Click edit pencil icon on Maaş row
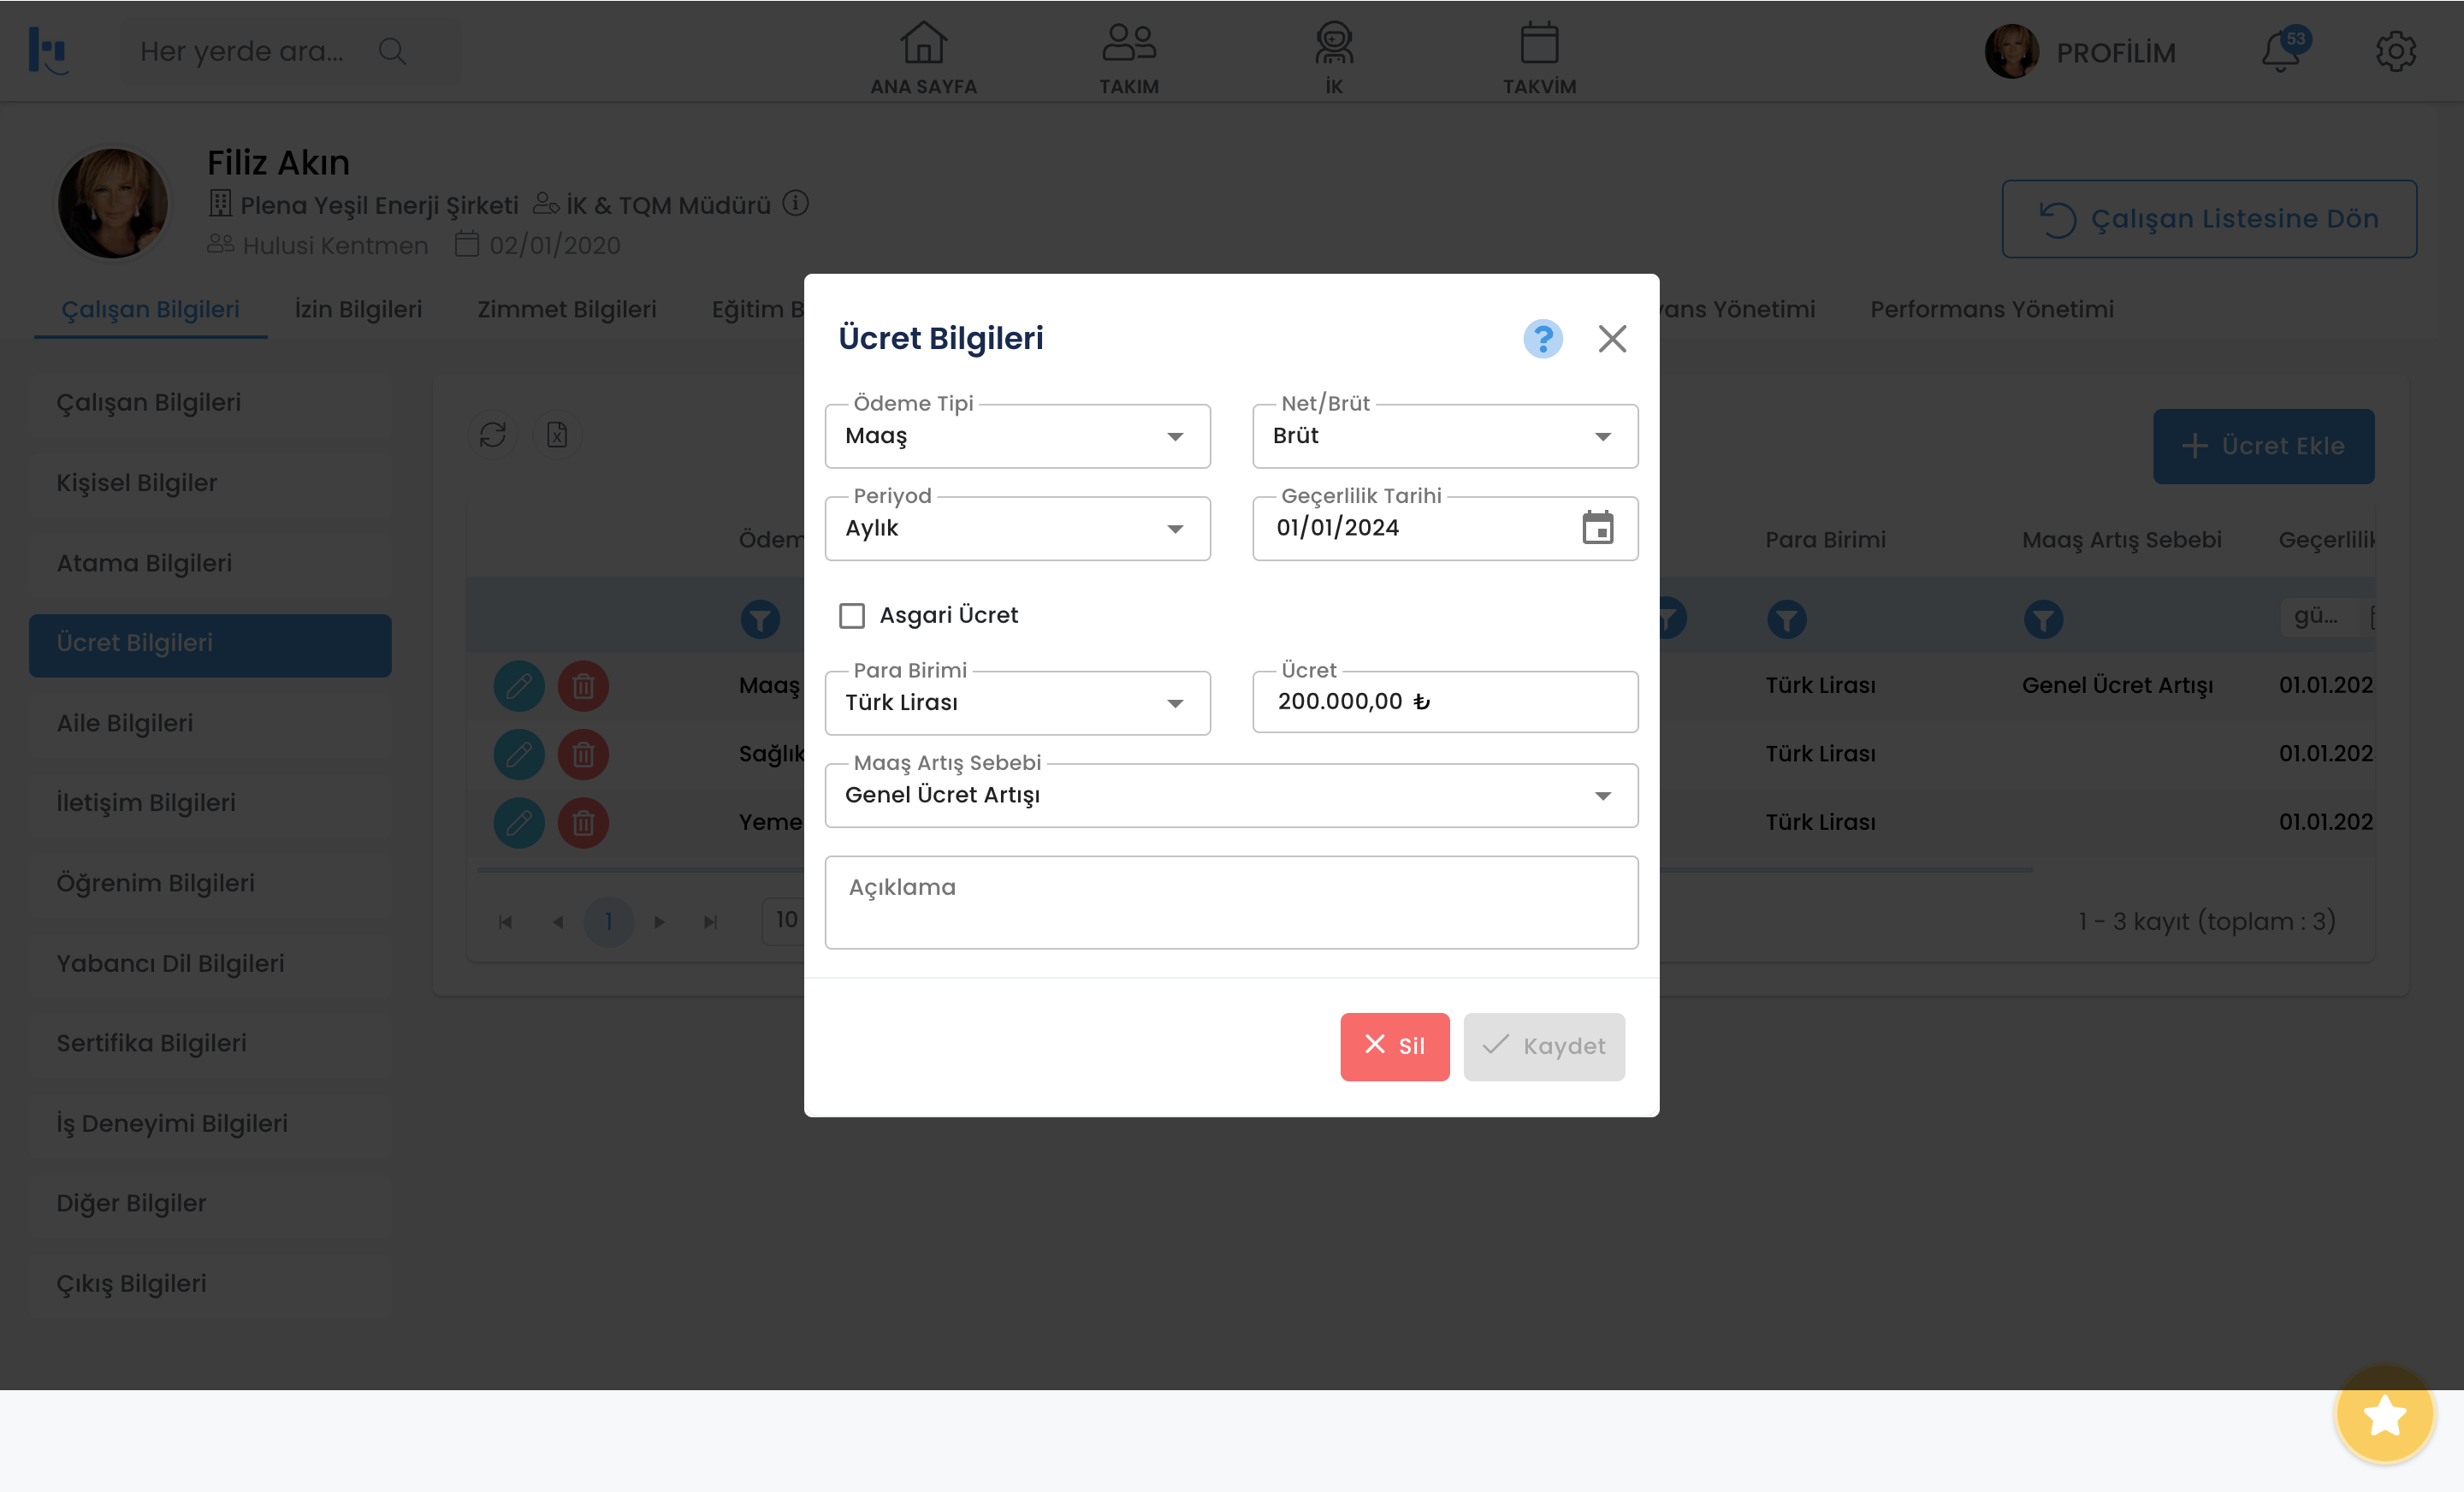 click(x=519, y=686)
